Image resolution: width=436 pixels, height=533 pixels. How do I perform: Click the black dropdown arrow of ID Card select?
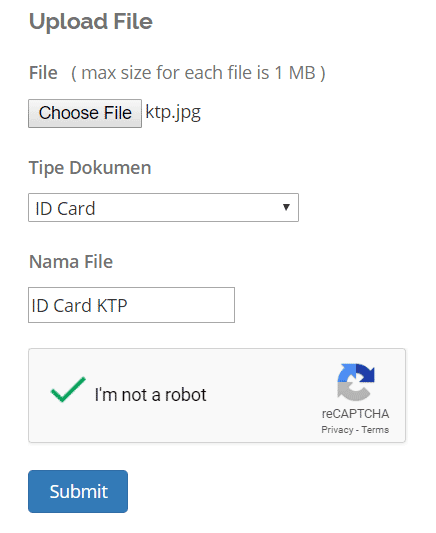click(286, 207)
